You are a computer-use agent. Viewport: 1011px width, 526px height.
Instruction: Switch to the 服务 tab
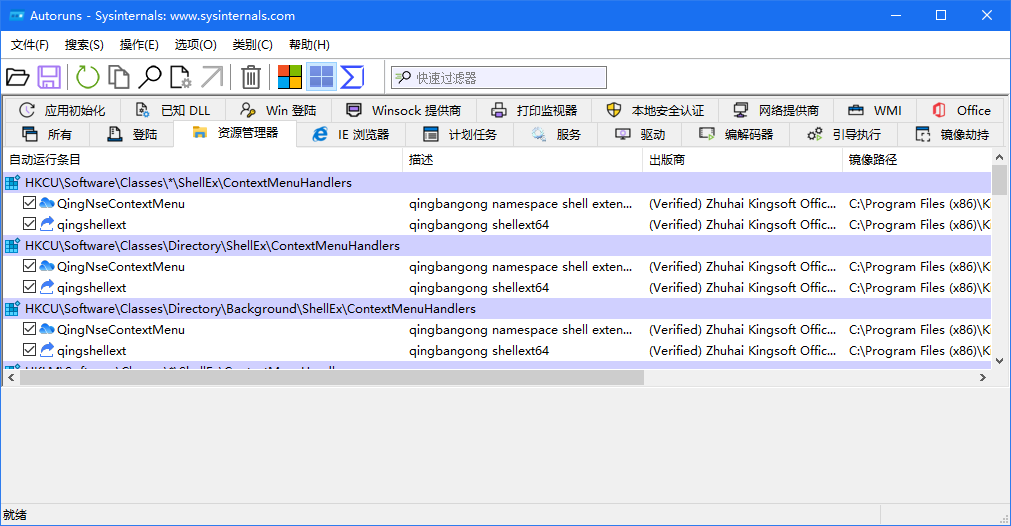point(556,134)
